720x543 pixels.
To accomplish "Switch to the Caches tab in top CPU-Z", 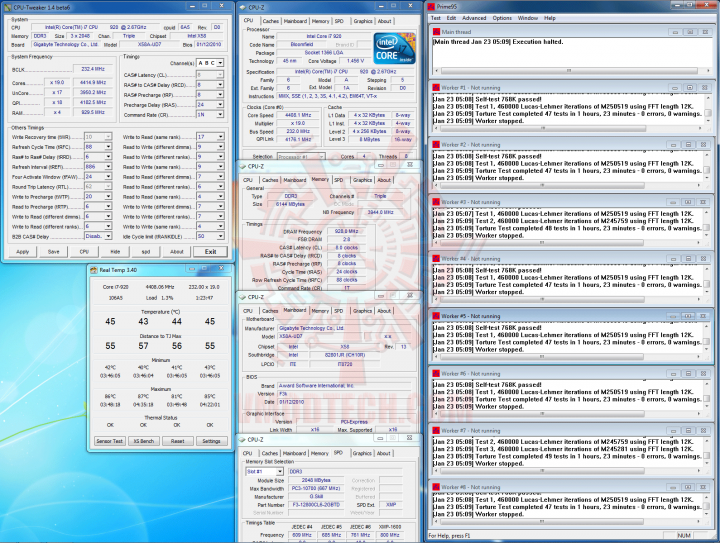I will 271,20.
